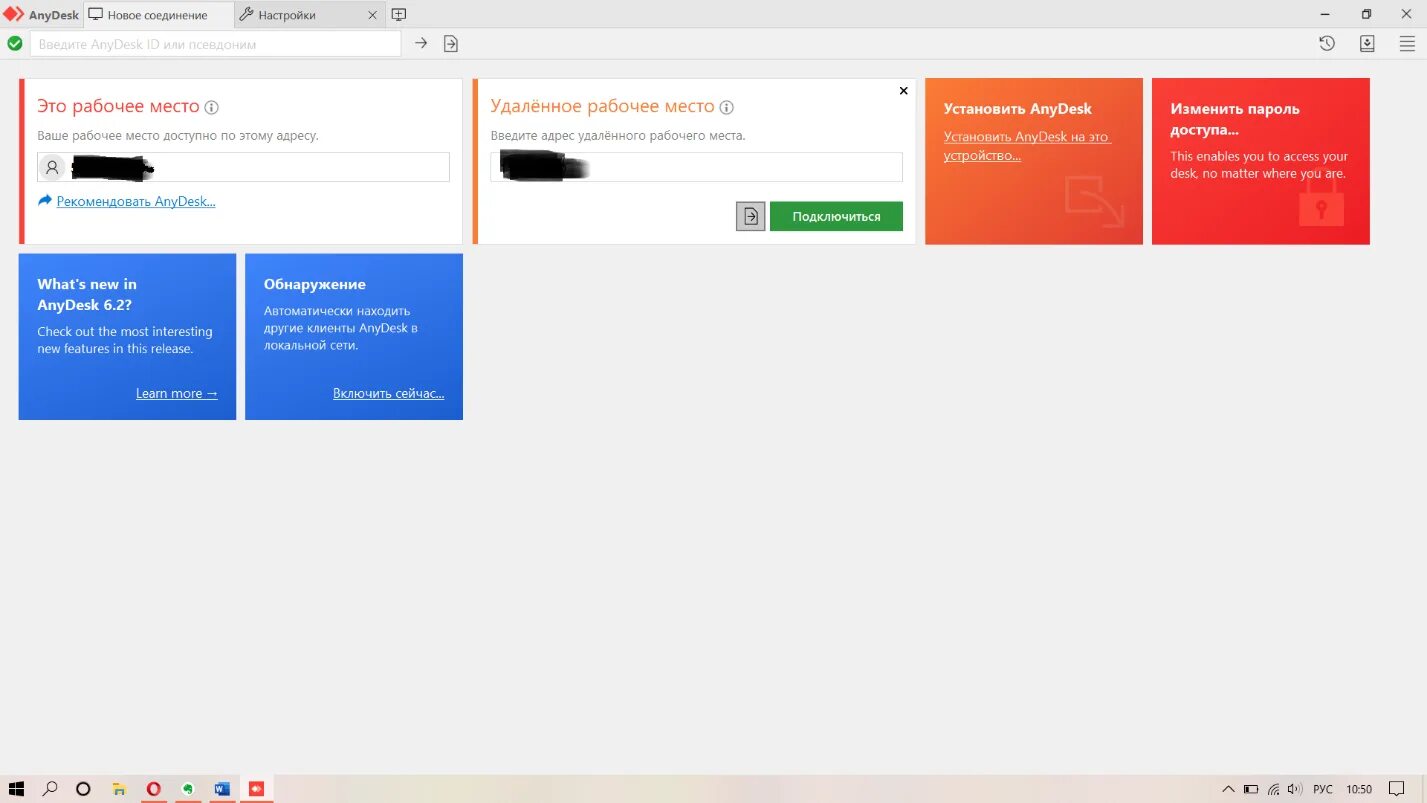
Task: Open the address book download icon
Action: tap(1367, 43)
